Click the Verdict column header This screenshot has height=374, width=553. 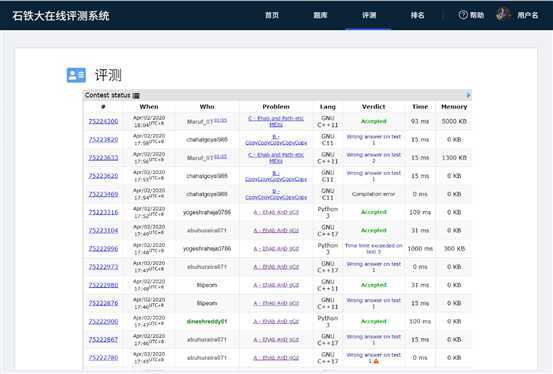tap(373, 107)
